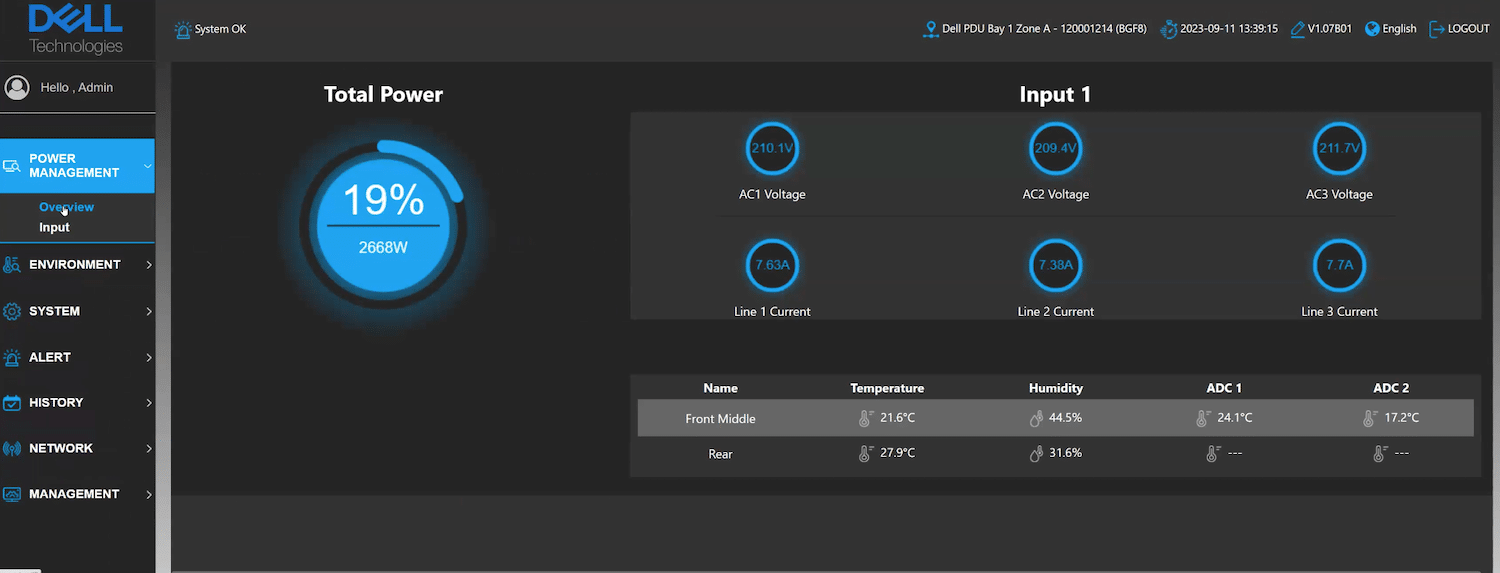Click the PDU location pin icon
Screen dimensions: 1500x573
(x=931, y=29)
